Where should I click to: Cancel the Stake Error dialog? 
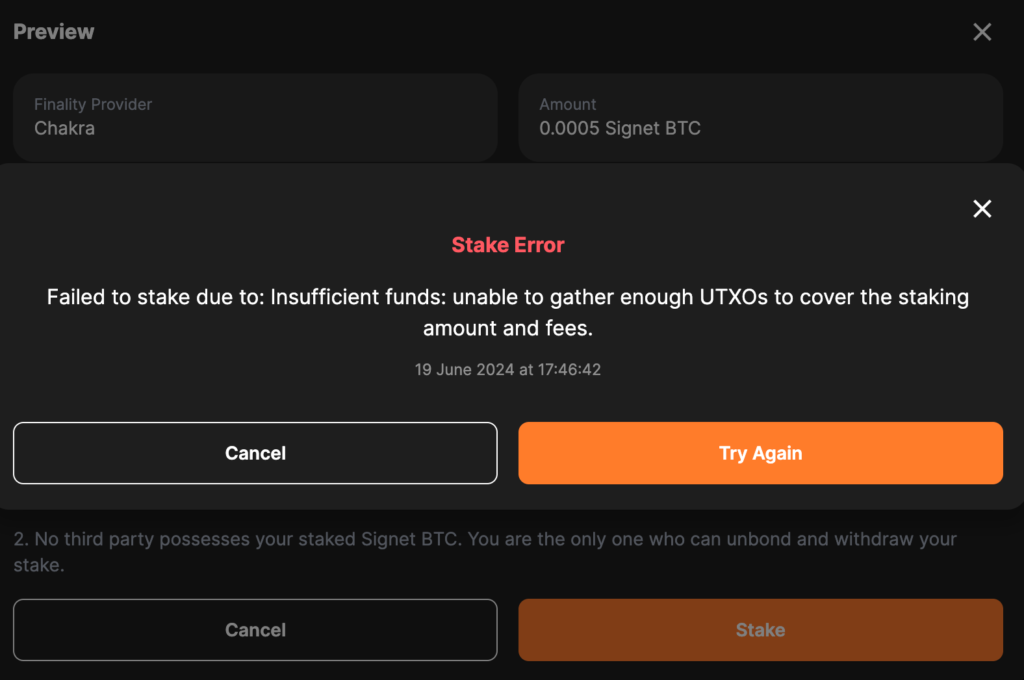tap(255, 453)
